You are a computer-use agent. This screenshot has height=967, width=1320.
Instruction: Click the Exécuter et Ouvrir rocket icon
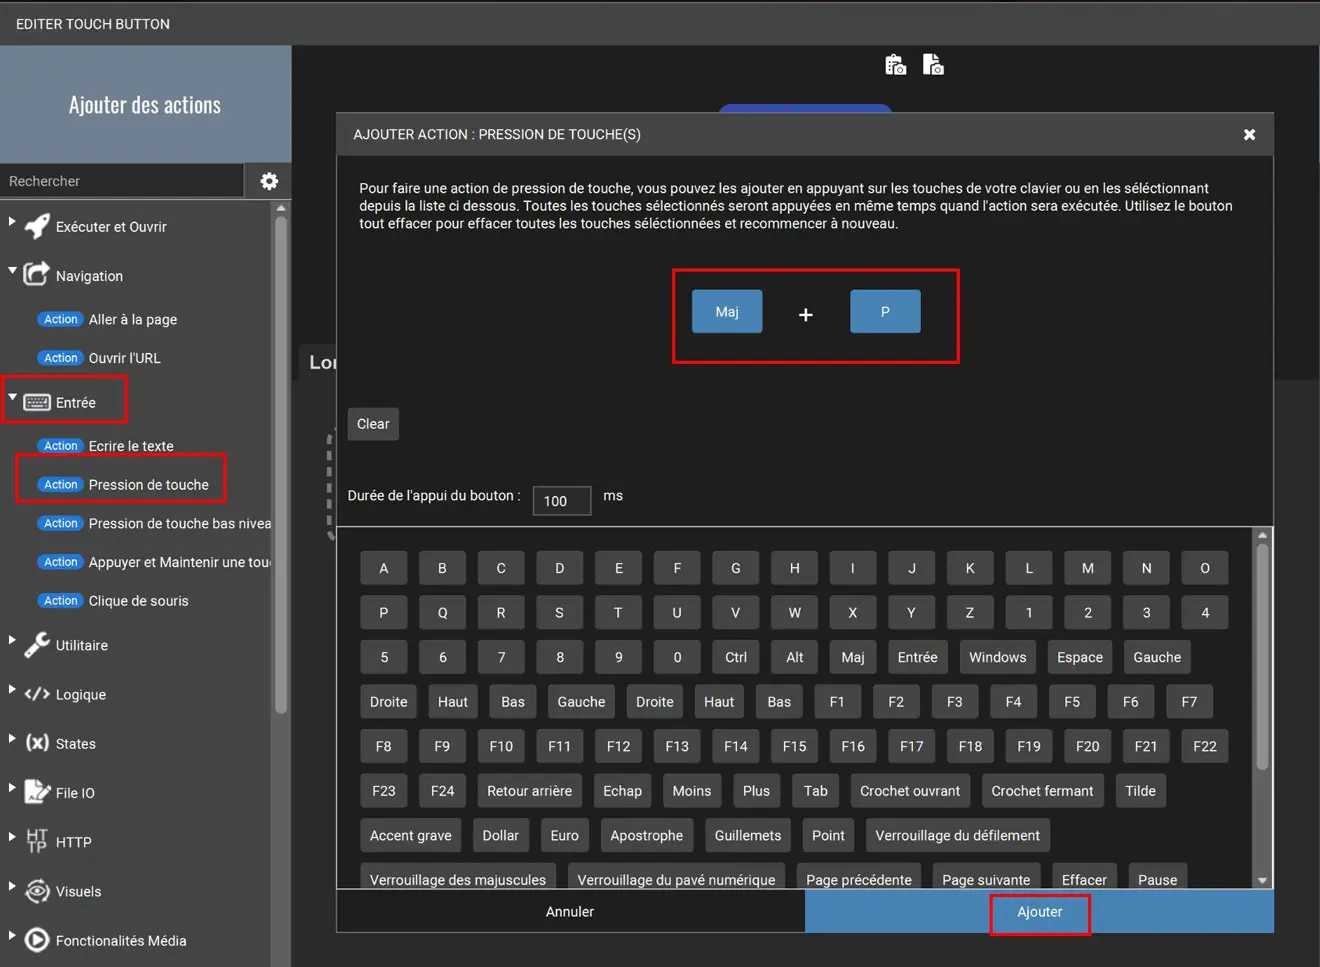pos(37,226)
